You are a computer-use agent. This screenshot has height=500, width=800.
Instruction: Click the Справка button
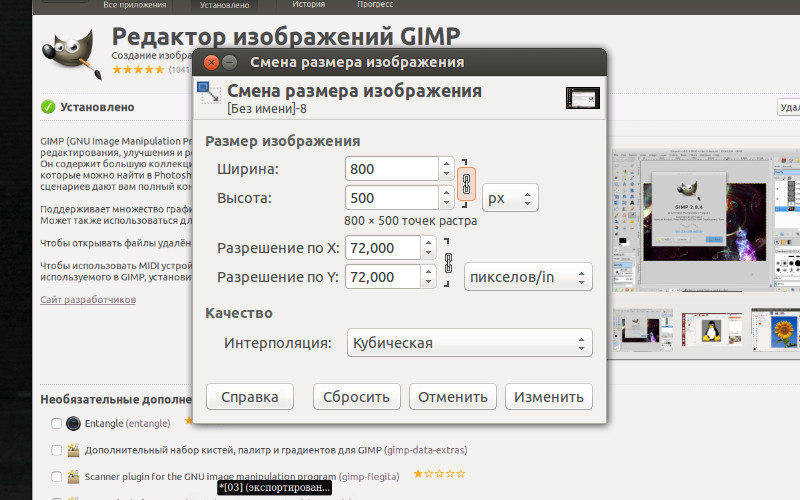[x=250, y=397]
